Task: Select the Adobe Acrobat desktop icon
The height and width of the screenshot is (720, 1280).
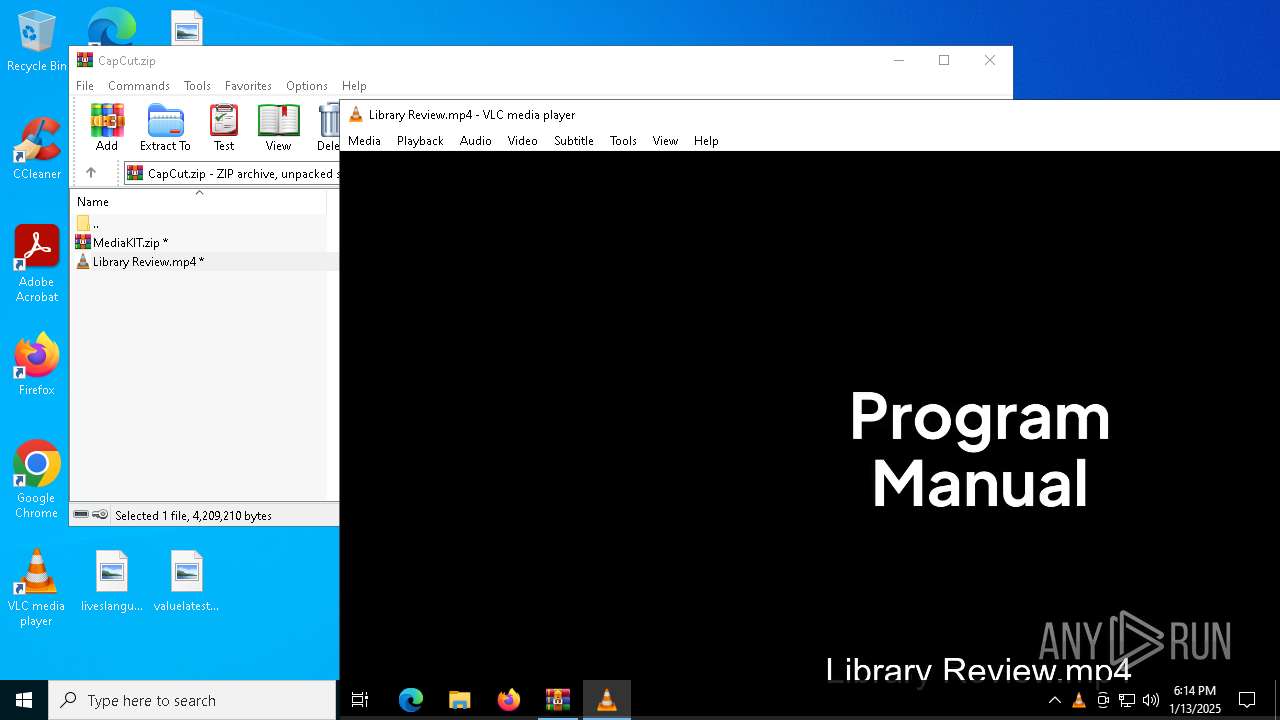Action: pos(37,264)
